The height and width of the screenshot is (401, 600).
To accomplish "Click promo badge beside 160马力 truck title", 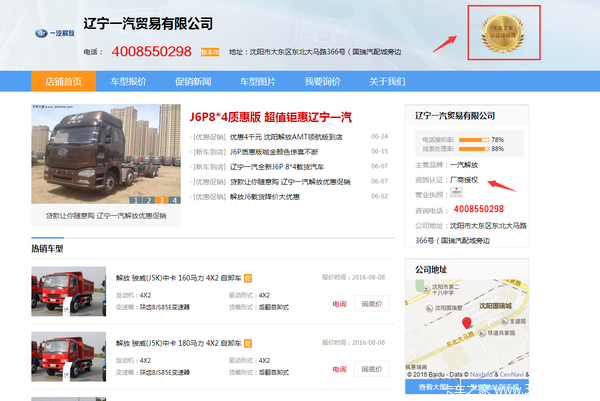I will [x=248, y=278].
